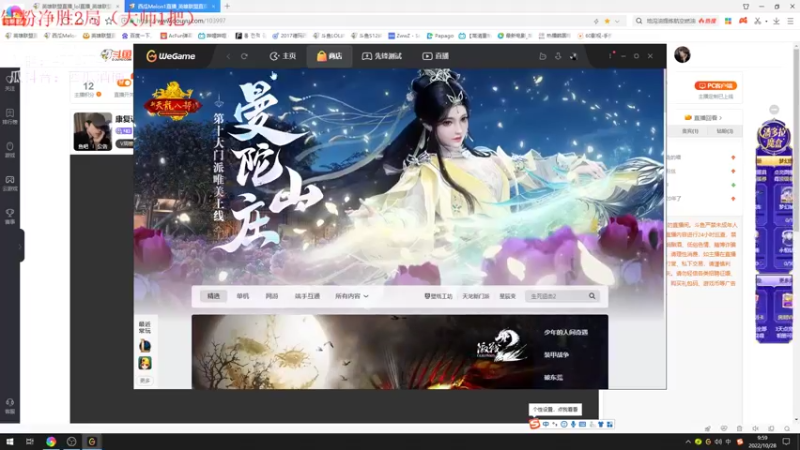Select 被东瓜 banner list entry
This screenshot has width=800, height=450.
point(553,378)
